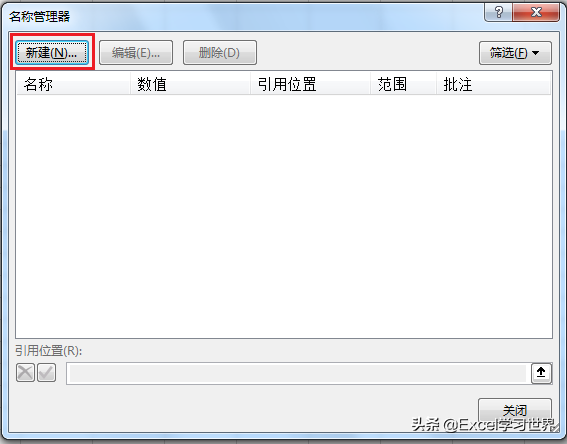Click the 新建(N)... button
Viewport: 567px width, 444px height.
tap(52, 53)
